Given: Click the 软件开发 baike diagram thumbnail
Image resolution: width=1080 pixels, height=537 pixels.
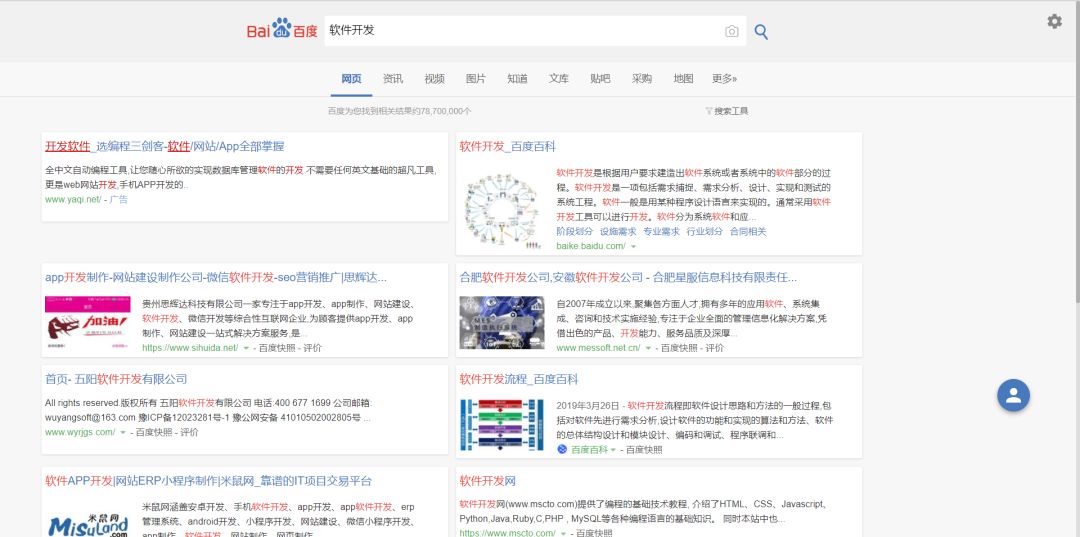Looking at the screenshot, I should pyautogui.click(x=502, y=211).
